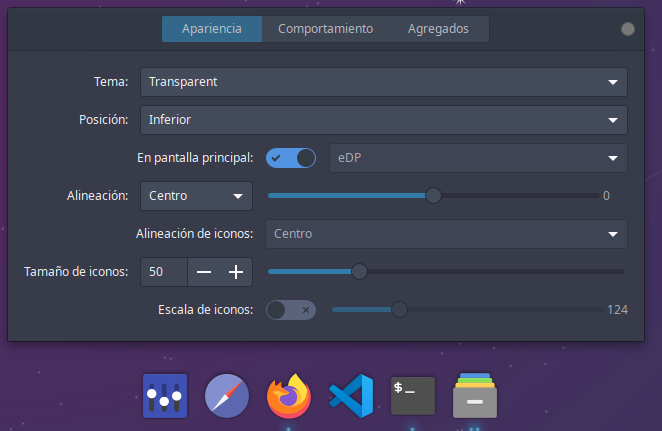Launch the compass web browser from dock
This screenshot has height=431, width=662.
[x=227, y=397]
